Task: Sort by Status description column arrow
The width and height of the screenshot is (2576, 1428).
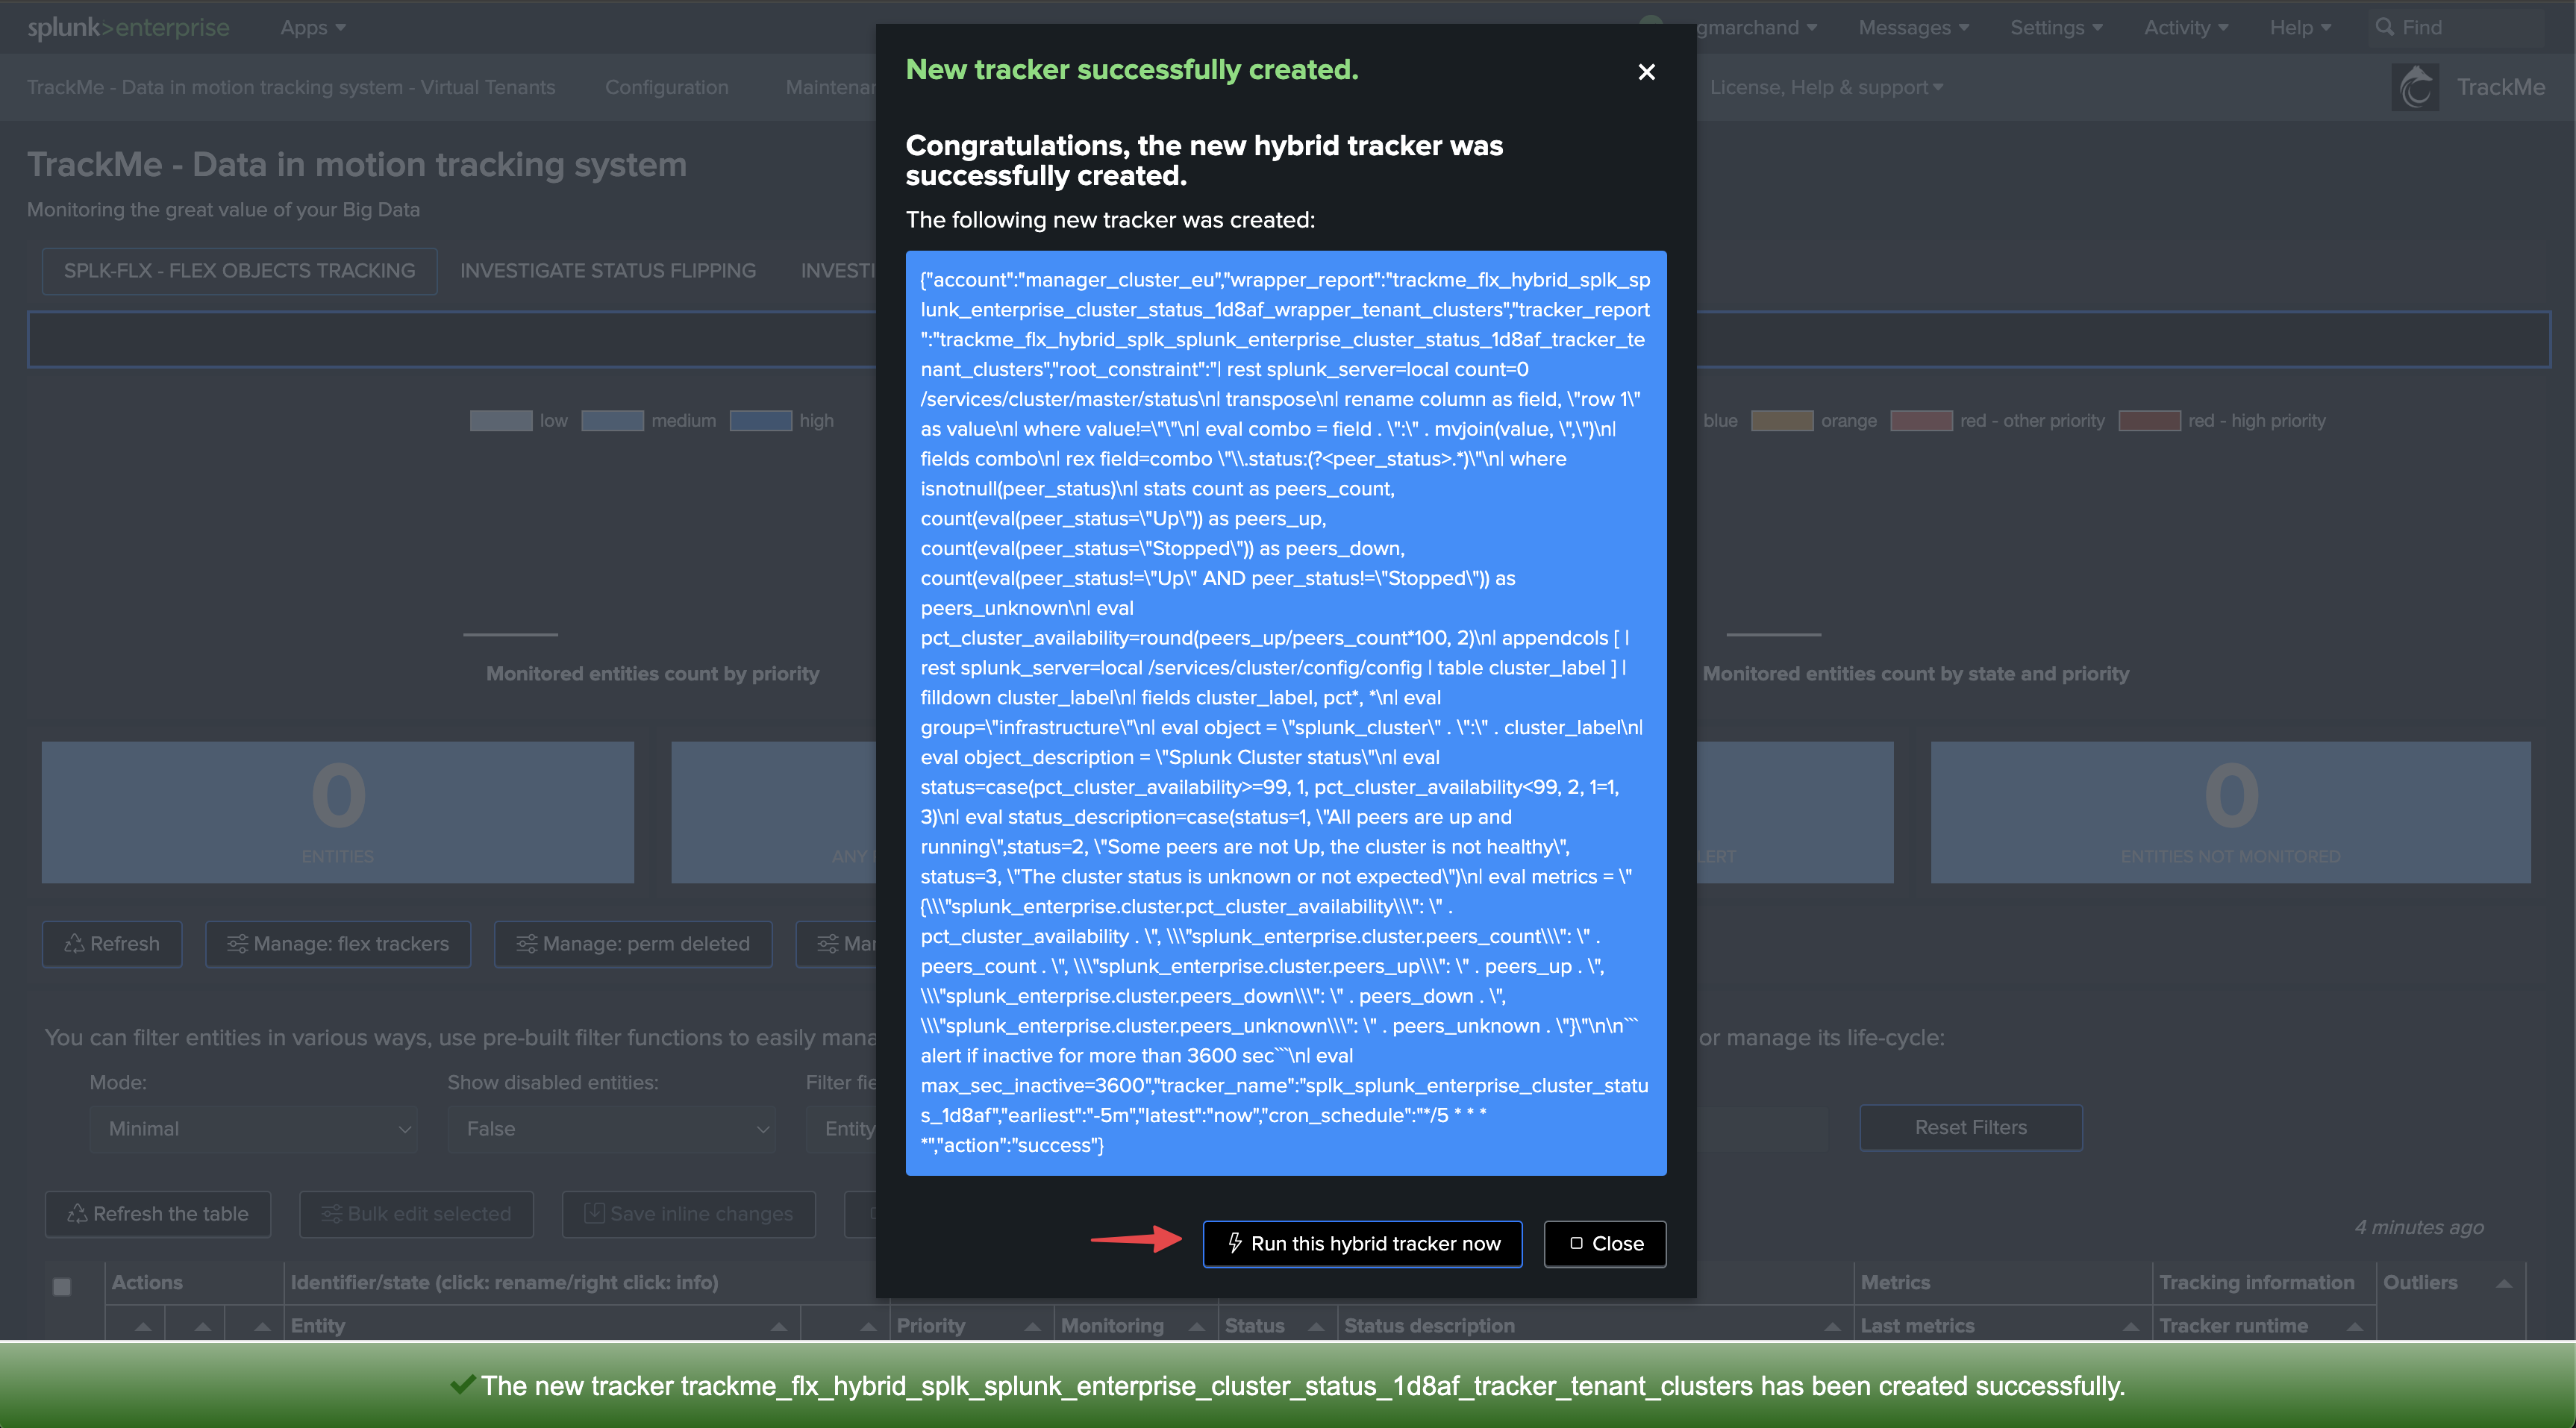Action: click(1832, 1326)
